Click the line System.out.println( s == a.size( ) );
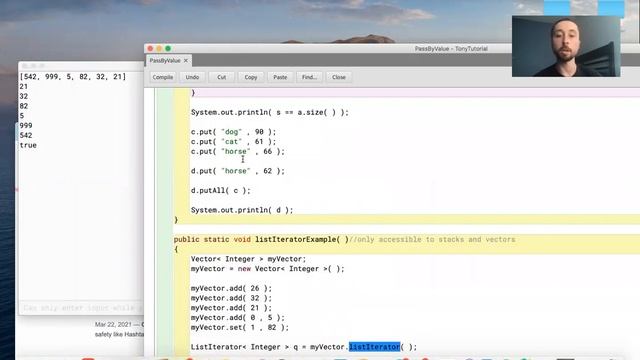 tap(270, 112)
